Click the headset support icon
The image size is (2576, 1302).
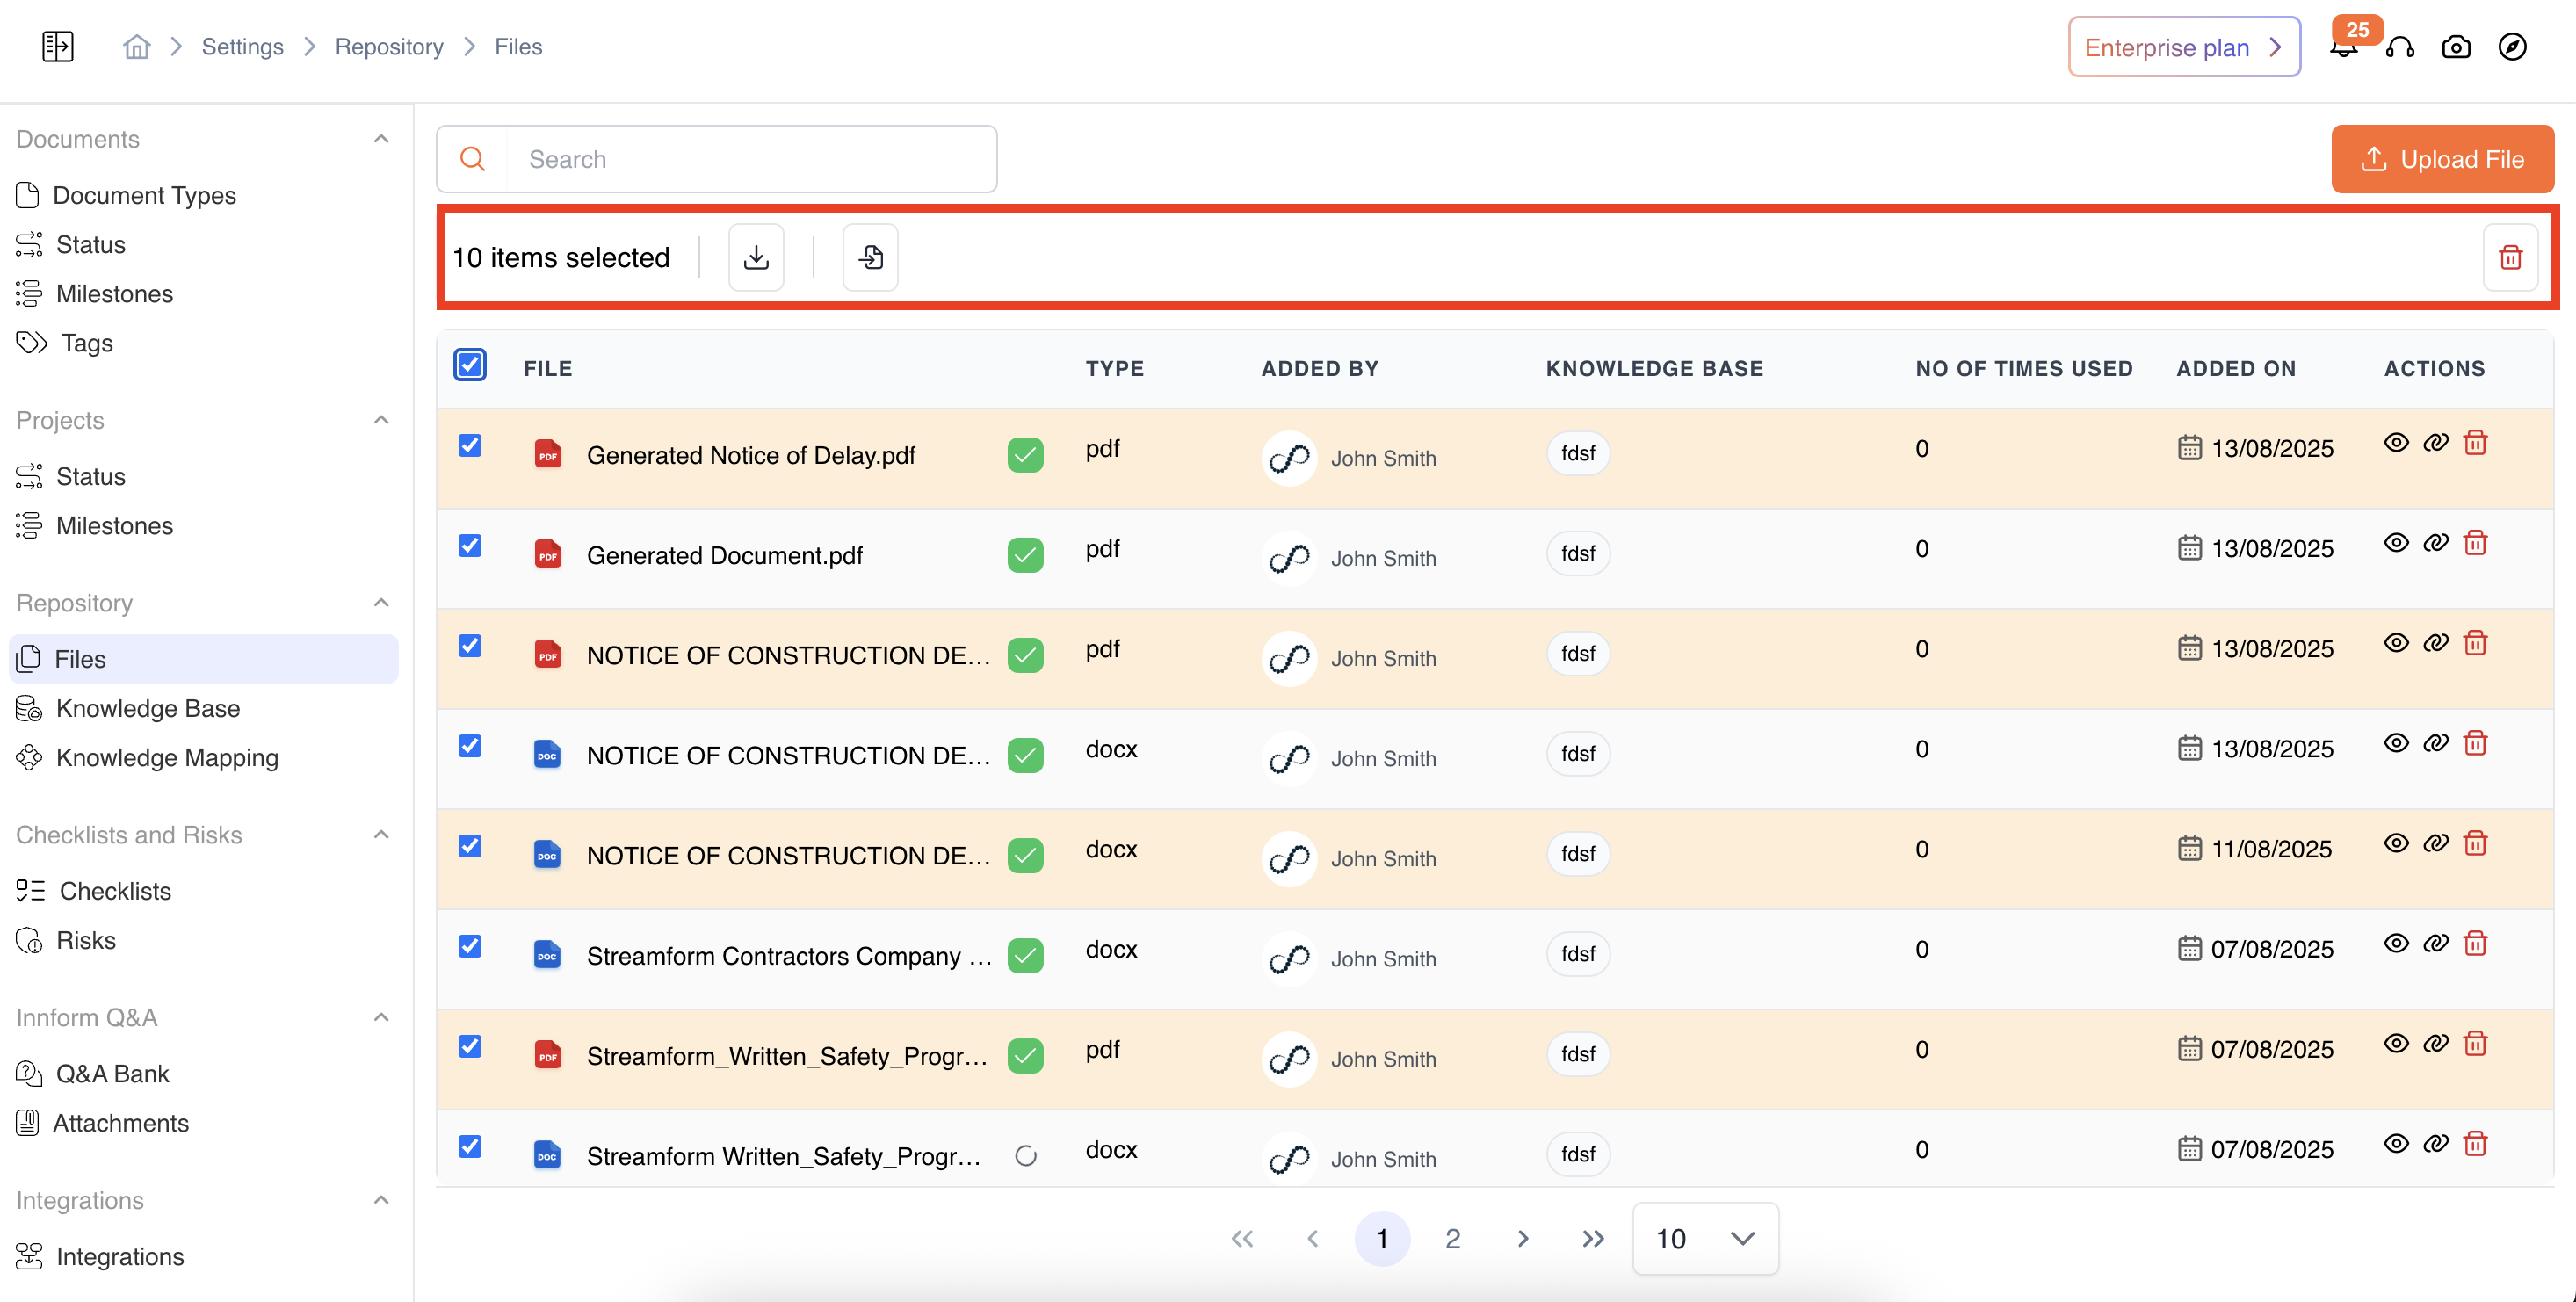click(2400, 47)
